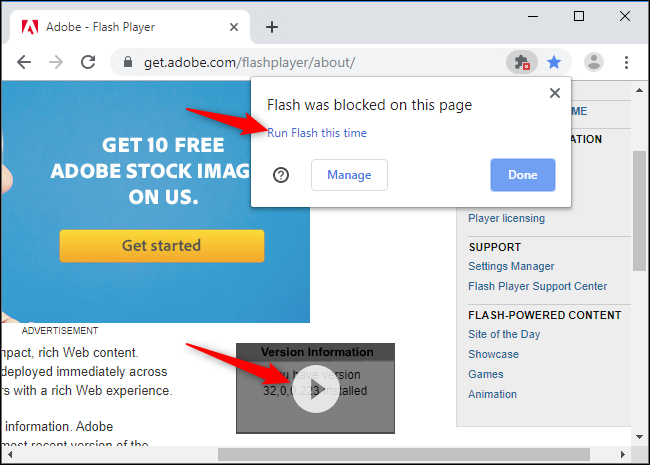This screenshot has height=465, width=650.
Task: Close the Flash blocked popup
Action: (x=555, y=93)
